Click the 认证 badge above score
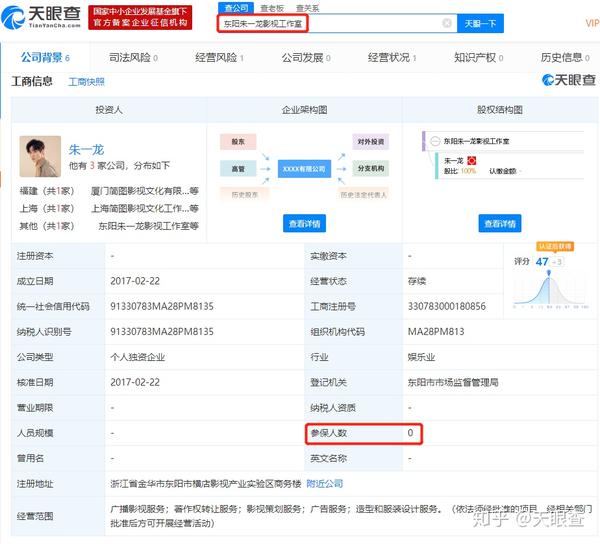The height and width of the screenshot is (544, 600). (x=555, y=246)
